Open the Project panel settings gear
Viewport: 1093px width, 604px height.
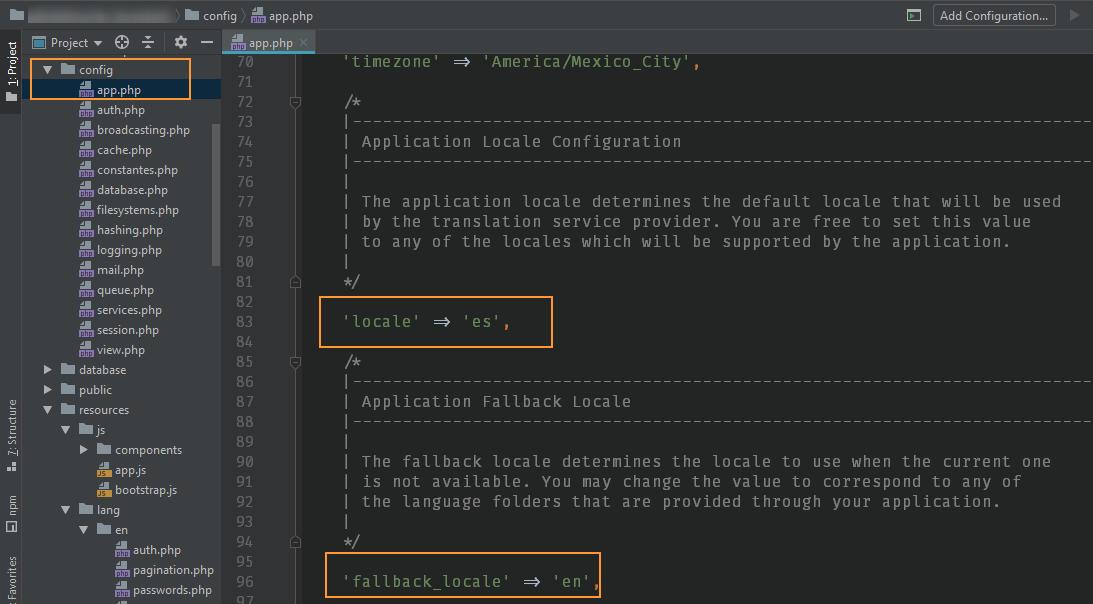[181, 42]
